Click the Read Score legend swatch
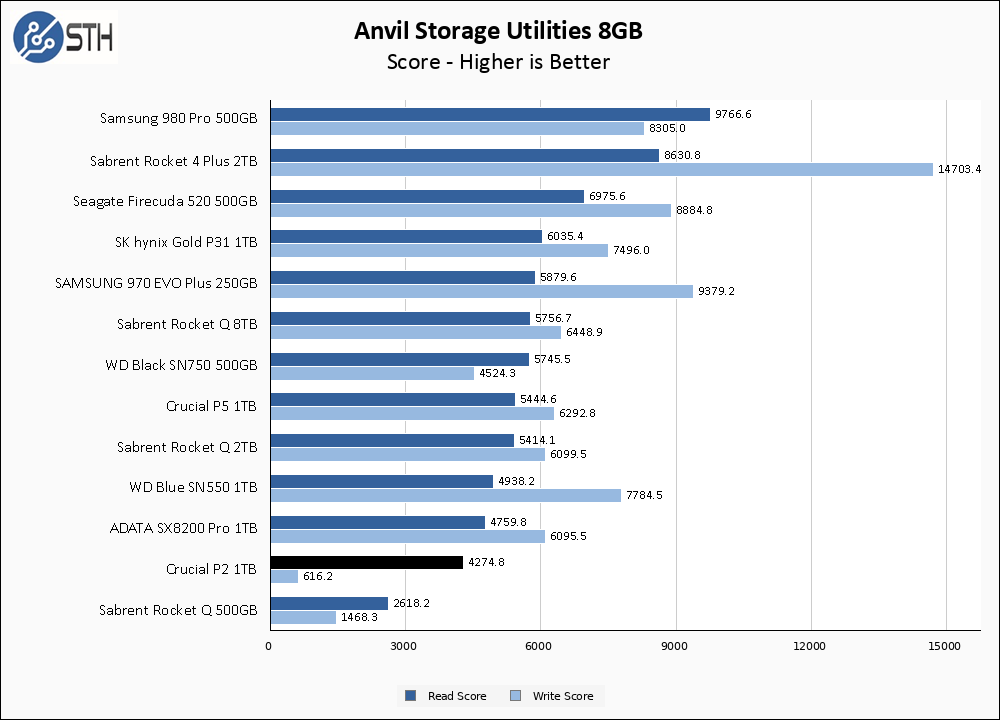This screenshot has height=720, width=1000. (410, 696)
